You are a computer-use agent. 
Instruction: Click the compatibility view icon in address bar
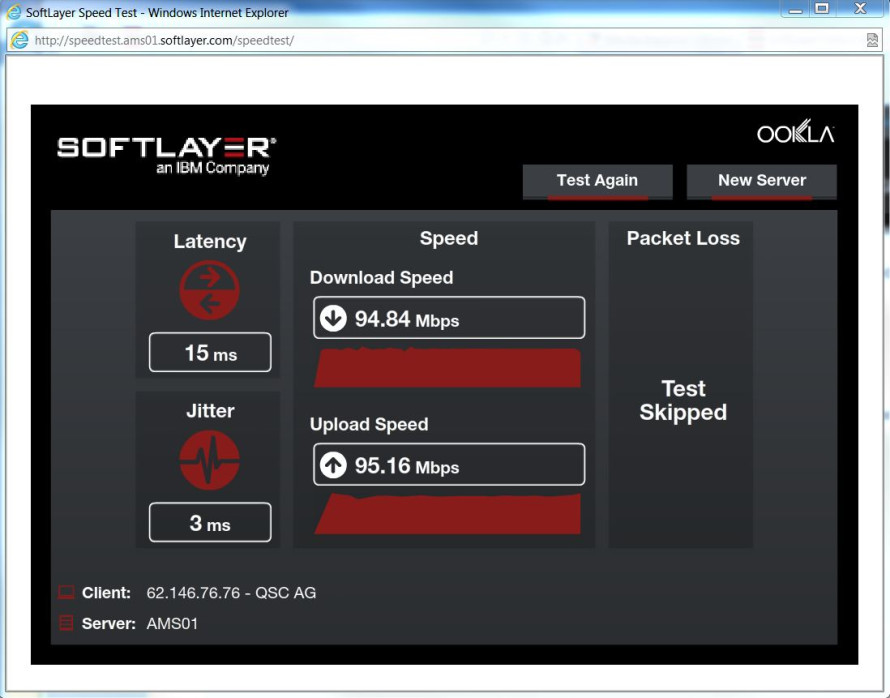[x=872, y=40]
